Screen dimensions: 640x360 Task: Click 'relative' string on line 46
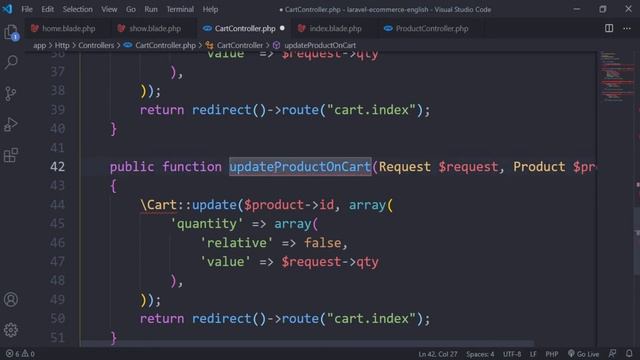236,243
